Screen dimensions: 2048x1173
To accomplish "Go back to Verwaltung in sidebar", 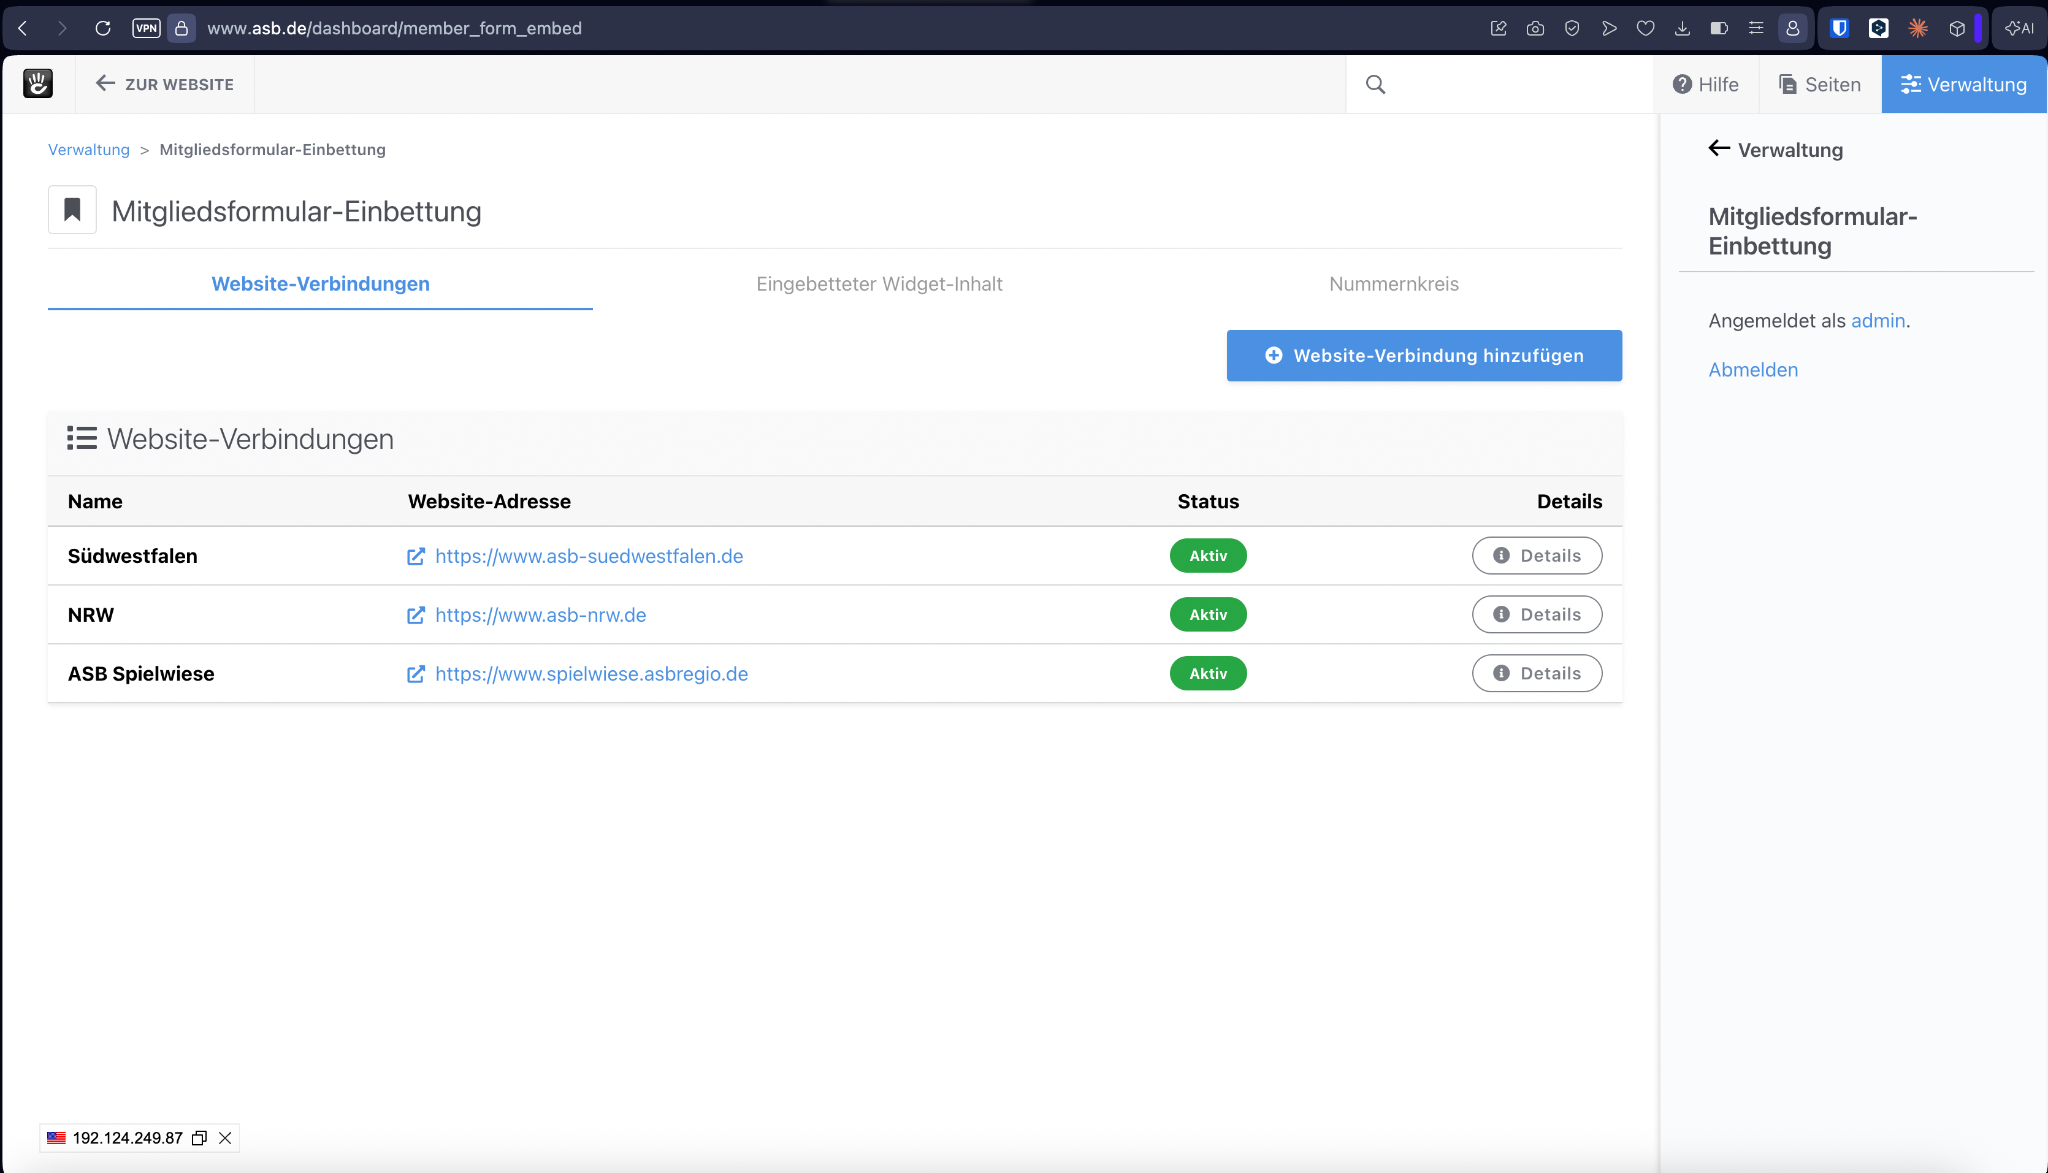I will (1775, 150).
